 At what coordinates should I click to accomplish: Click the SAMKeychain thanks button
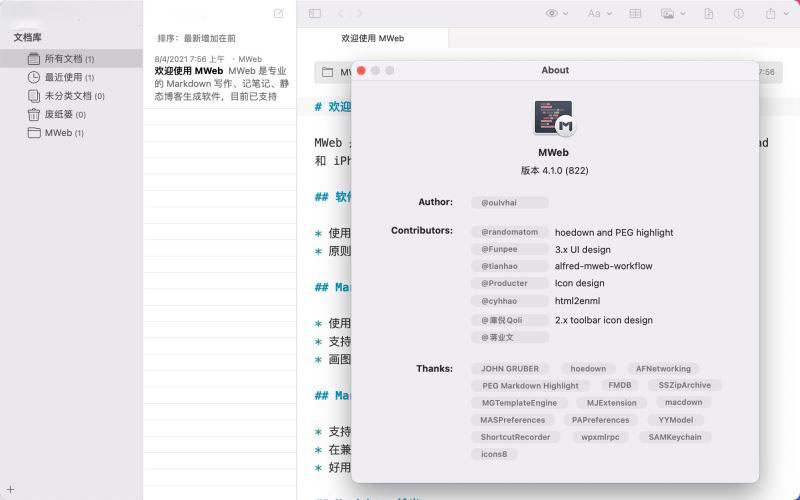(x=675, y=437)
